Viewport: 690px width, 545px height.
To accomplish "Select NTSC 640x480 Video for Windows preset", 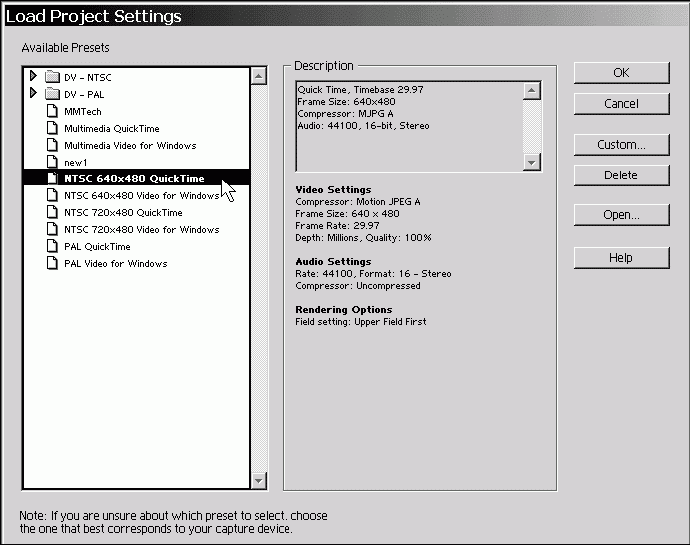I will pos(141,196).
